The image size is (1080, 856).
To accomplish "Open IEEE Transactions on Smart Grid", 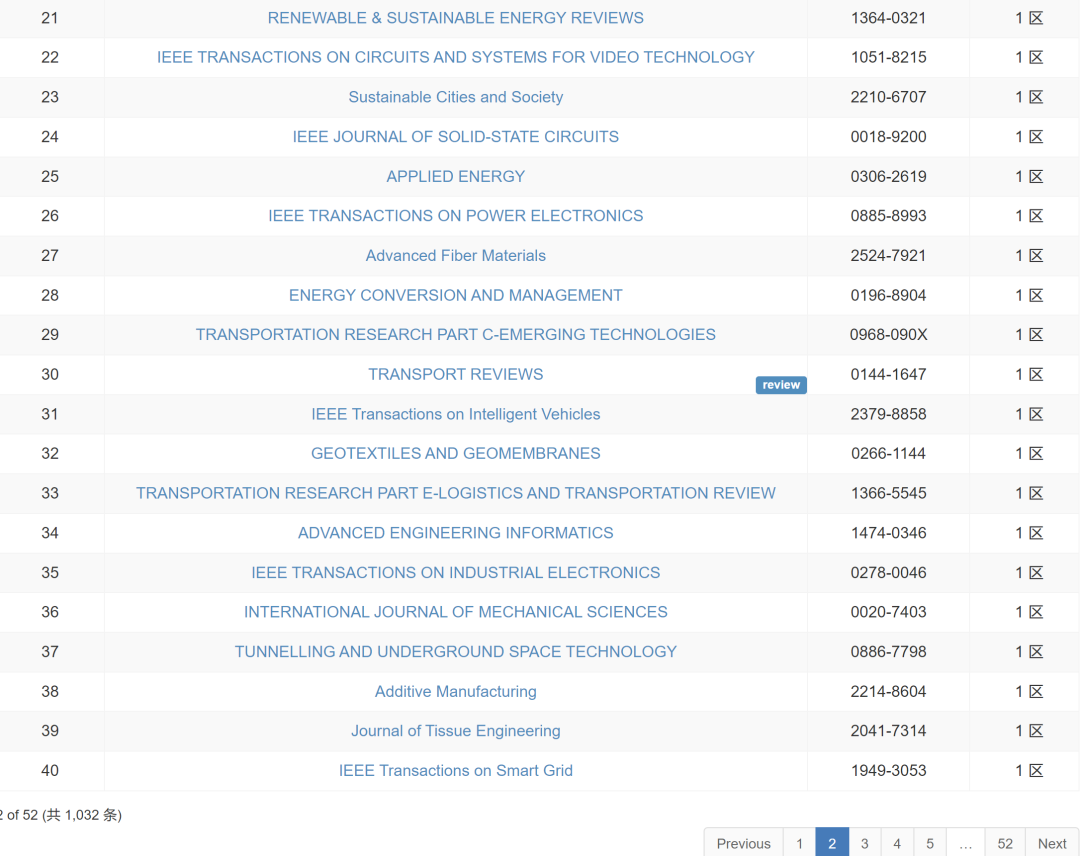I will point(455,770).
